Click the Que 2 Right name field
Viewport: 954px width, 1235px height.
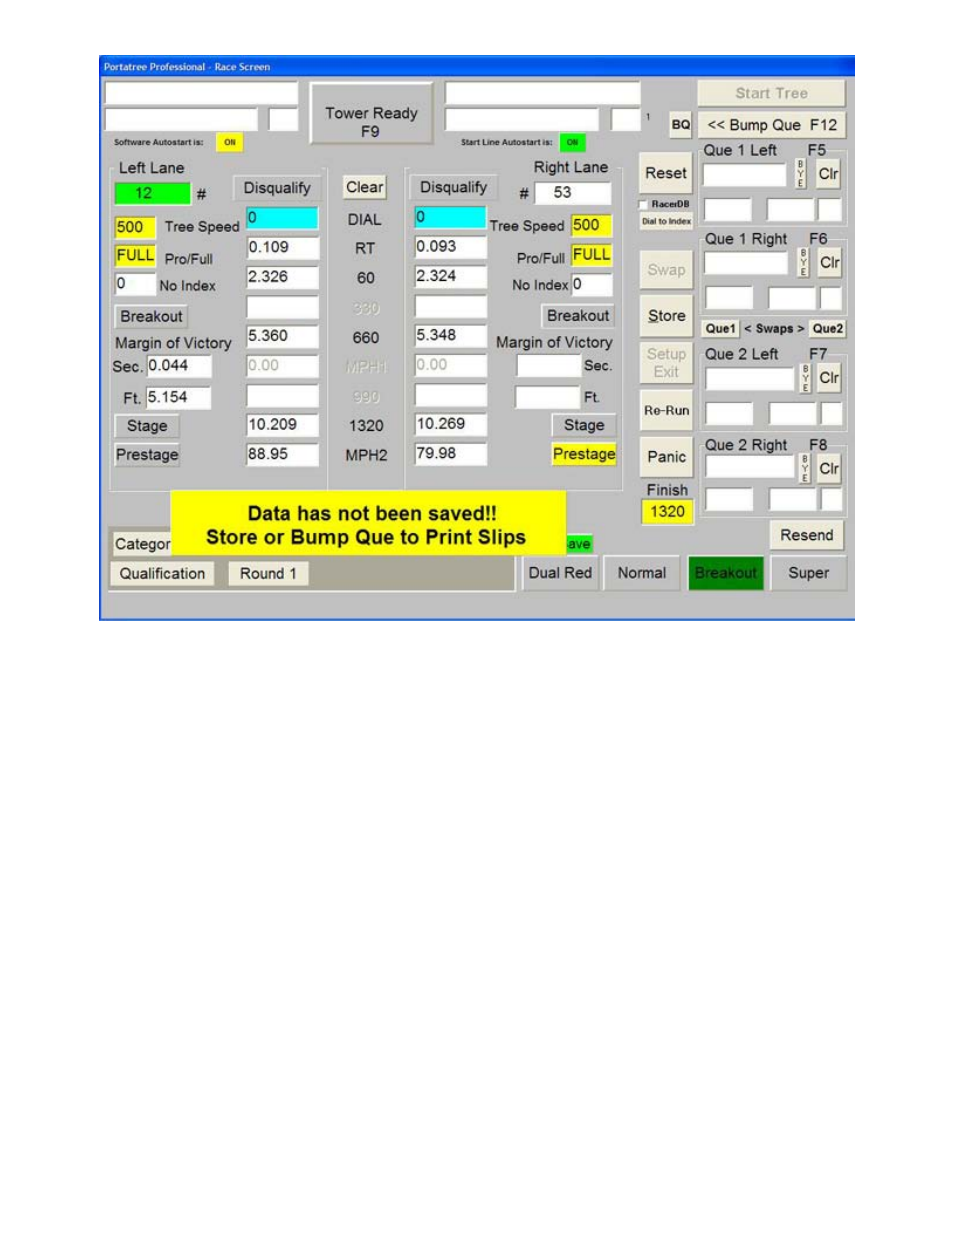pyautogui.click(x=750, y=468)
